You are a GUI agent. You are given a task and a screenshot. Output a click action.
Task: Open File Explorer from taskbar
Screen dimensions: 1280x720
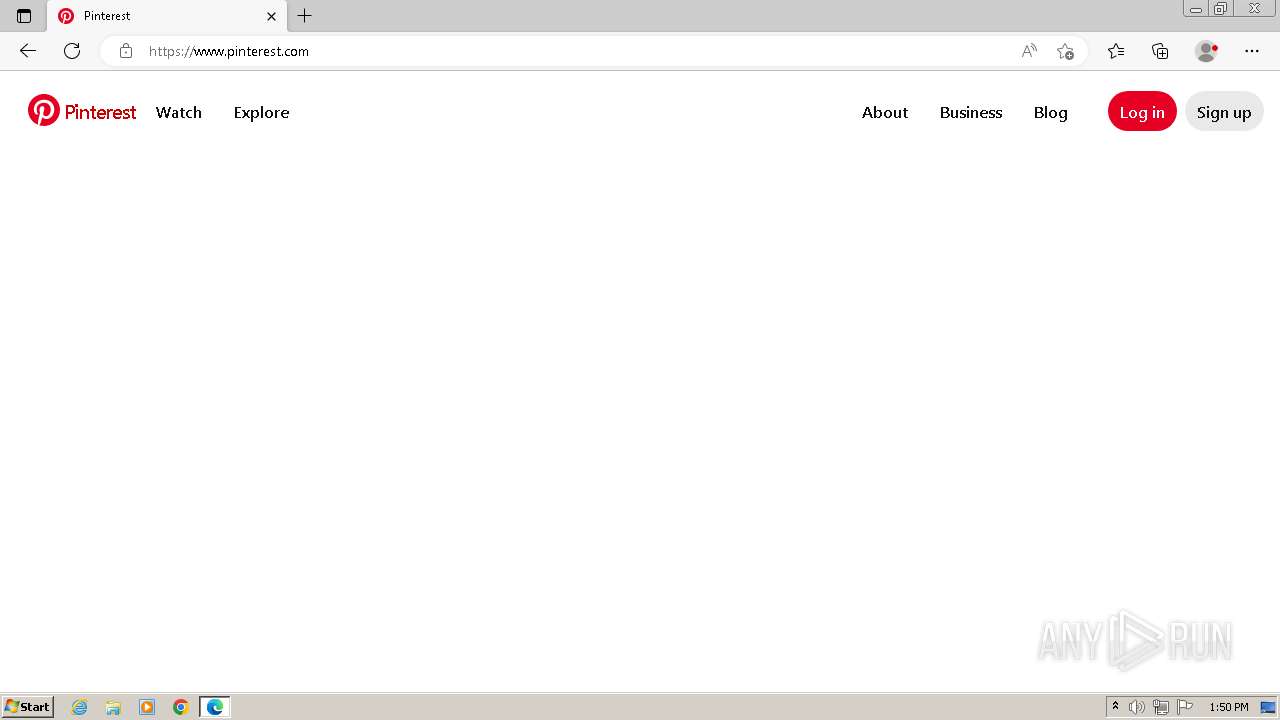pos(113,707)
